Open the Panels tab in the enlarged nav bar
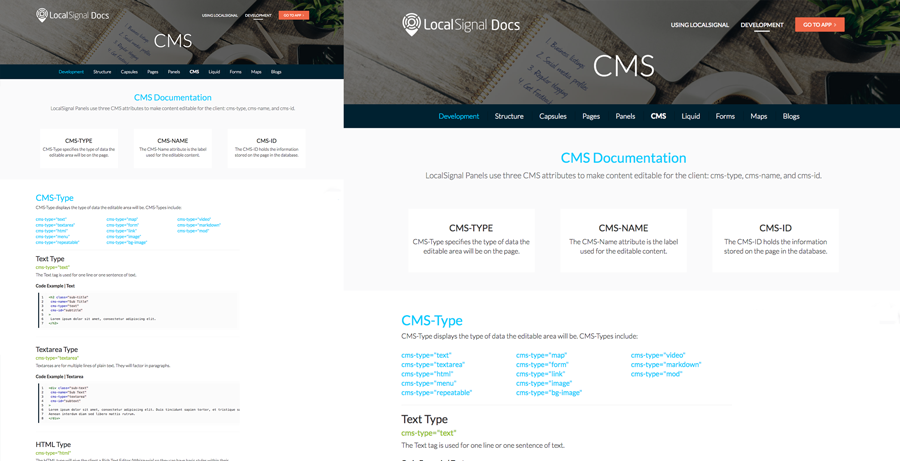This screenshot has height=461, width=900. coord(625,116)
